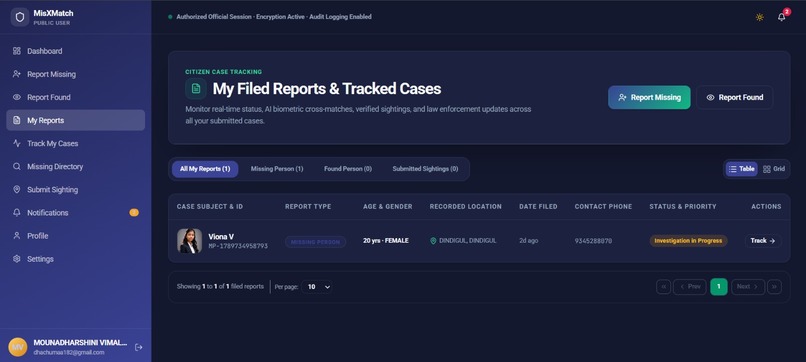Click the Authorized Official Session banner text

coord(274,17)
